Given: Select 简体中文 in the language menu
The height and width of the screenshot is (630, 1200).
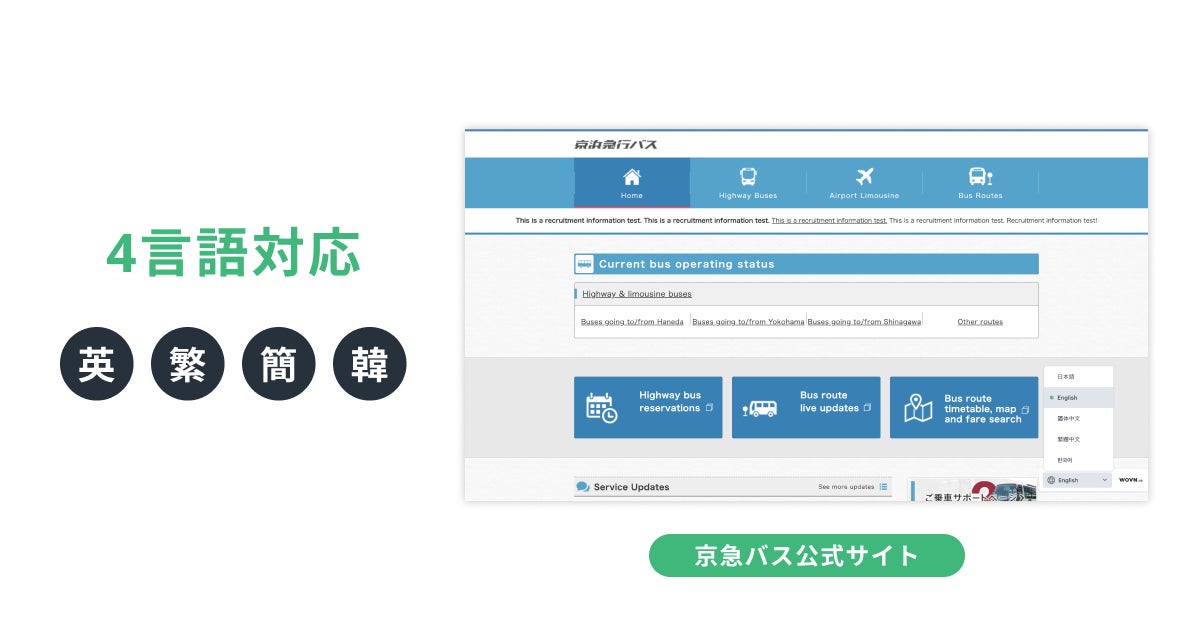Looking at the screenshot, I should click(1078, 418).
